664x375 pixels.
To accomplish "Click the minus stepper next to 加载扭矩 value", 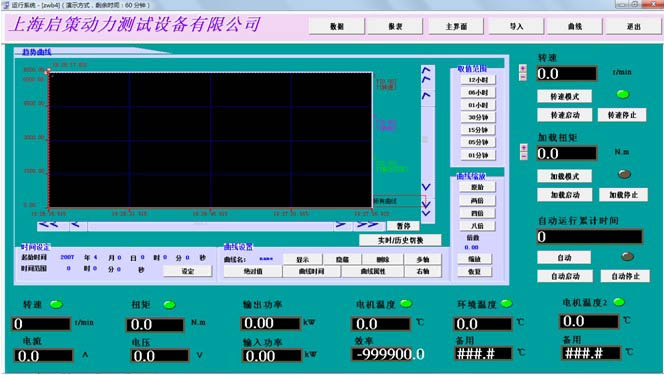I will pos(523,156).
